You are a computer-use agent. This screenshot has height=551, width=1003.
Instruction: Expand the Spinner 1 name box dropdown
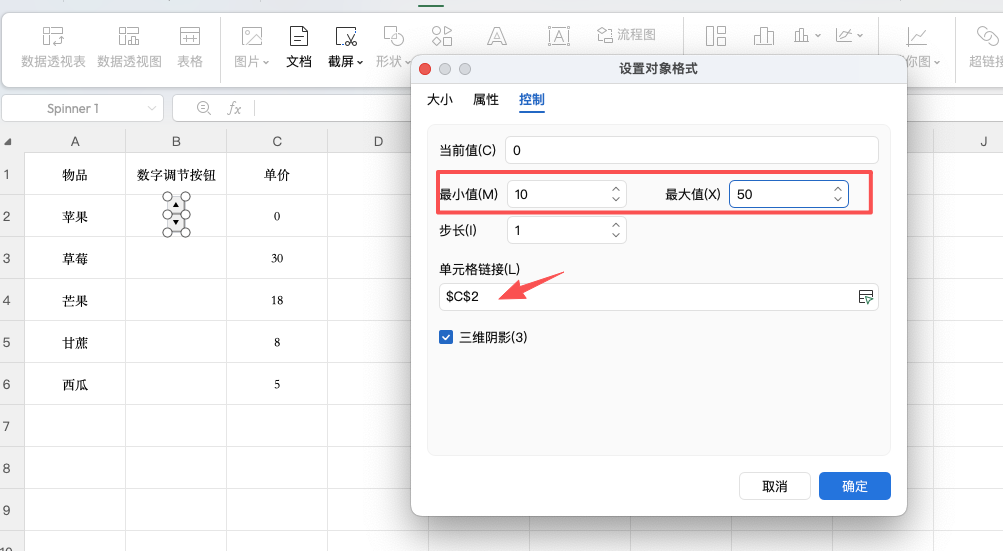point(152,108)
